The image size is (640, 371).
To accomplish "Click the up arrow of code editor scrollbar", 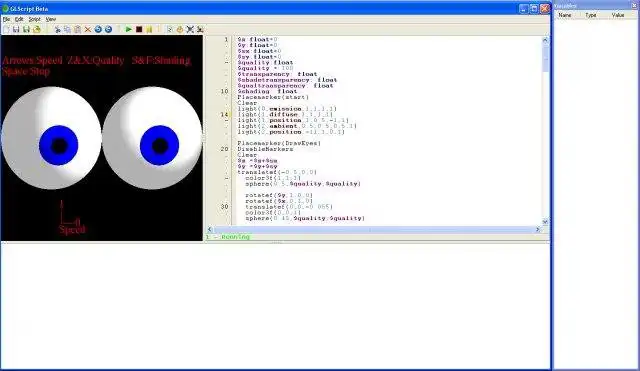I will 545,40.
